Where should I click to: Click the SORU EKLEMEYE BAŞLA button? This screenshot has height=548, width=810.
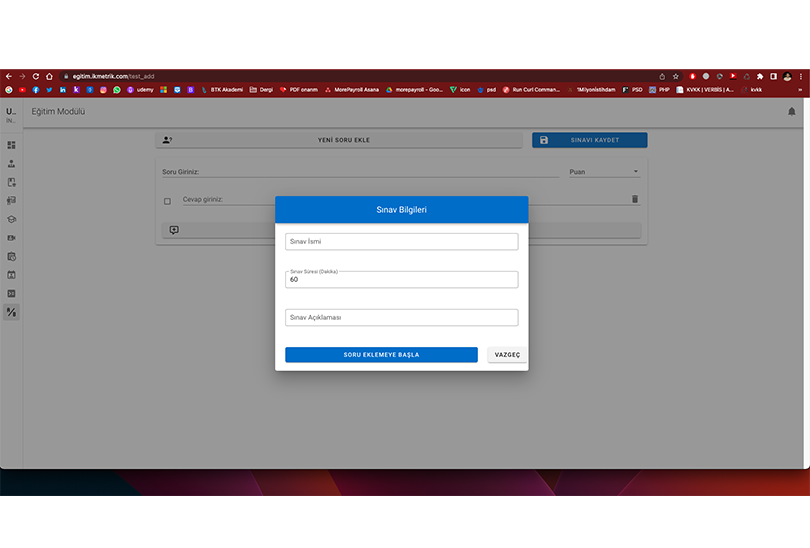click(x=381, y=355)
